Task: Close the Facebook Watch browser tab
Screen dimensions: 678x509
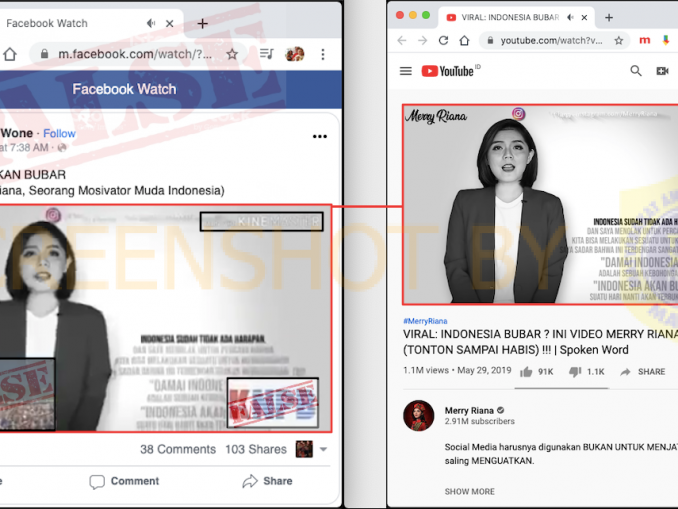Action: coord(170,23)
